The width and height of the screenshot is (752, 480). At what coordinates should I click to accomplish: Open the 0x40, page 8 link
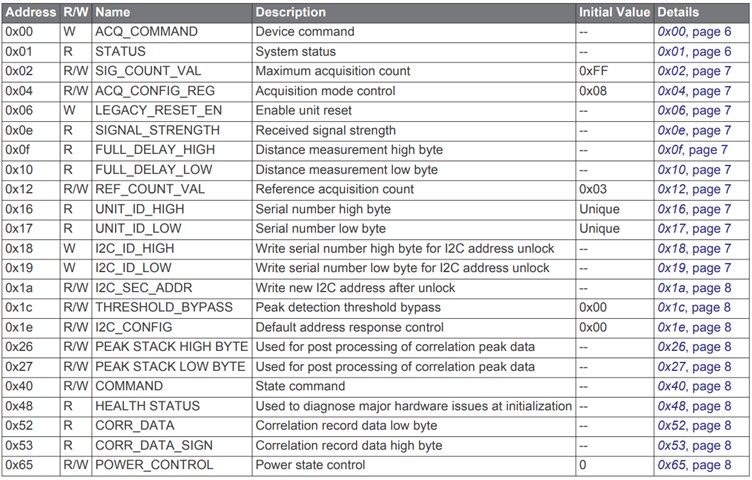pos(694,386)
